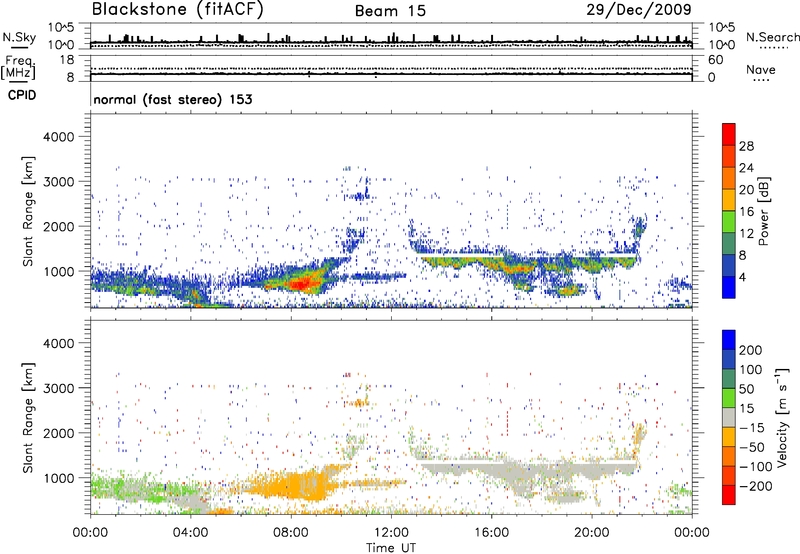Click the 60 tick on Nave axis
Image resolution: width=800 pixels, height=554 pixels.
click(x=715, y=60)
